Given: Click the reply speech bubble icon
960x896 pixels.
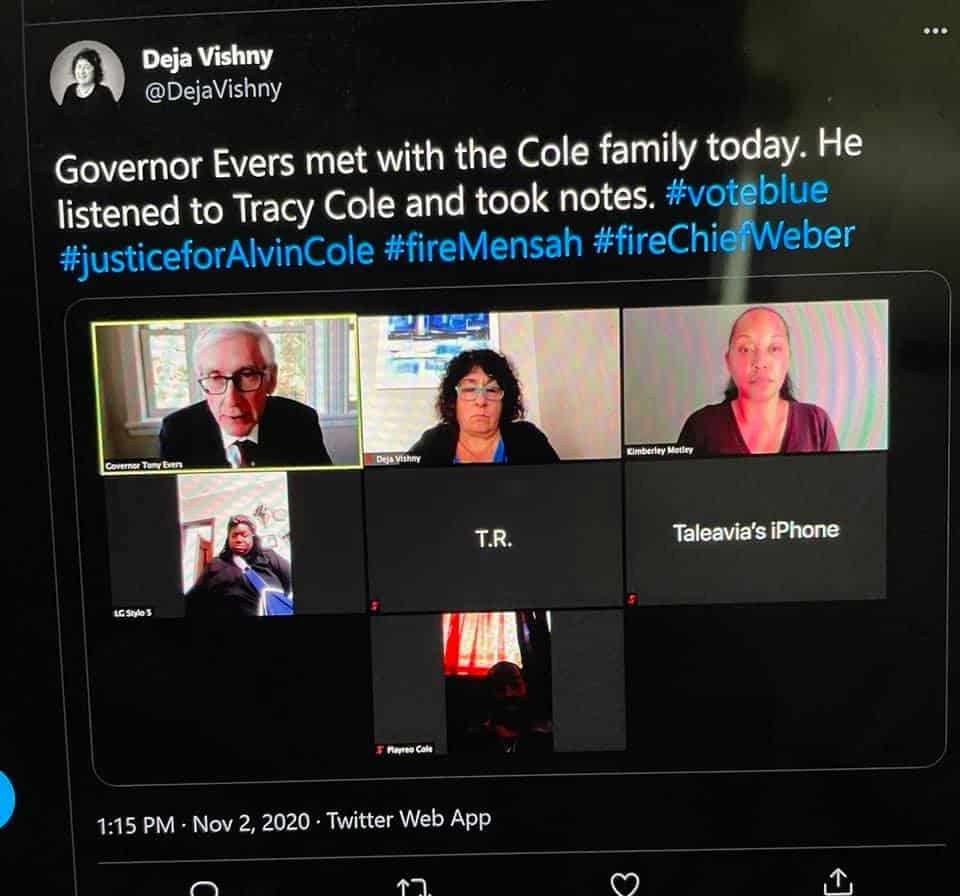Looking at the screenshot, I should (204, 888).
